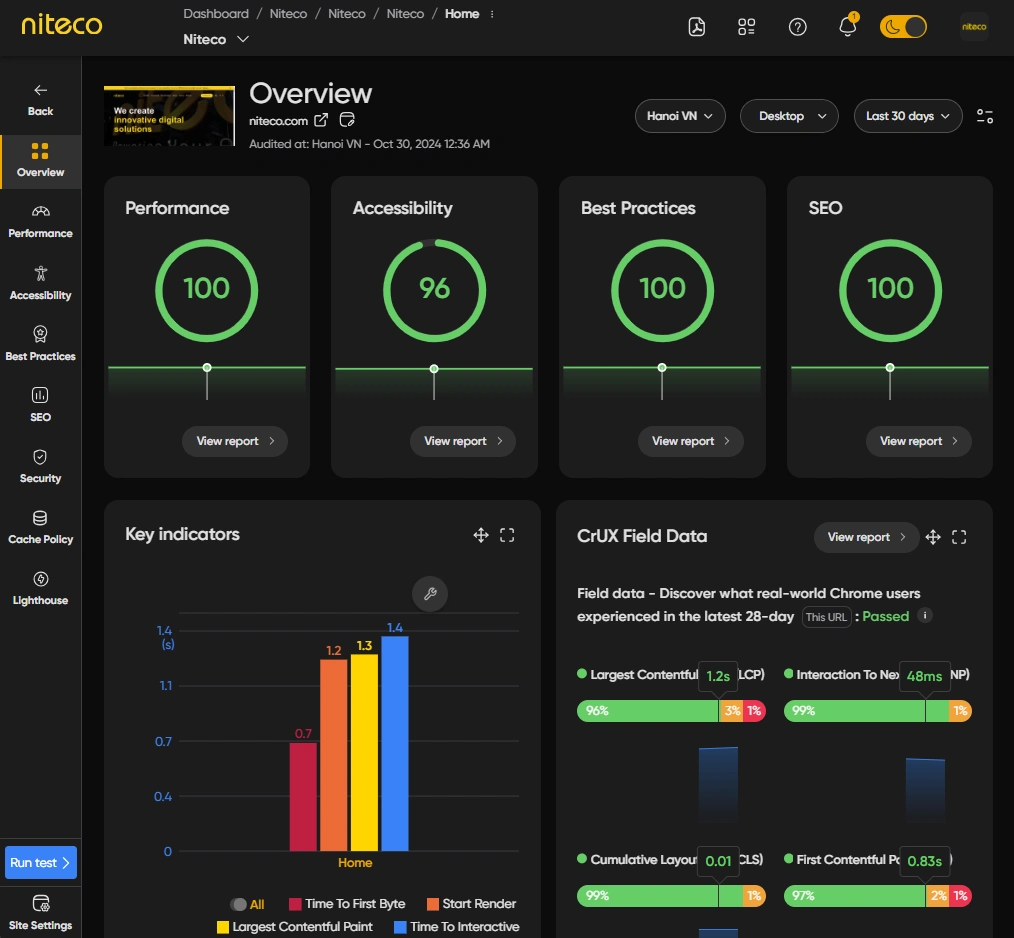Click move icon on CrUX Field Data
1014x938 pixels.
tap(933, 537)
